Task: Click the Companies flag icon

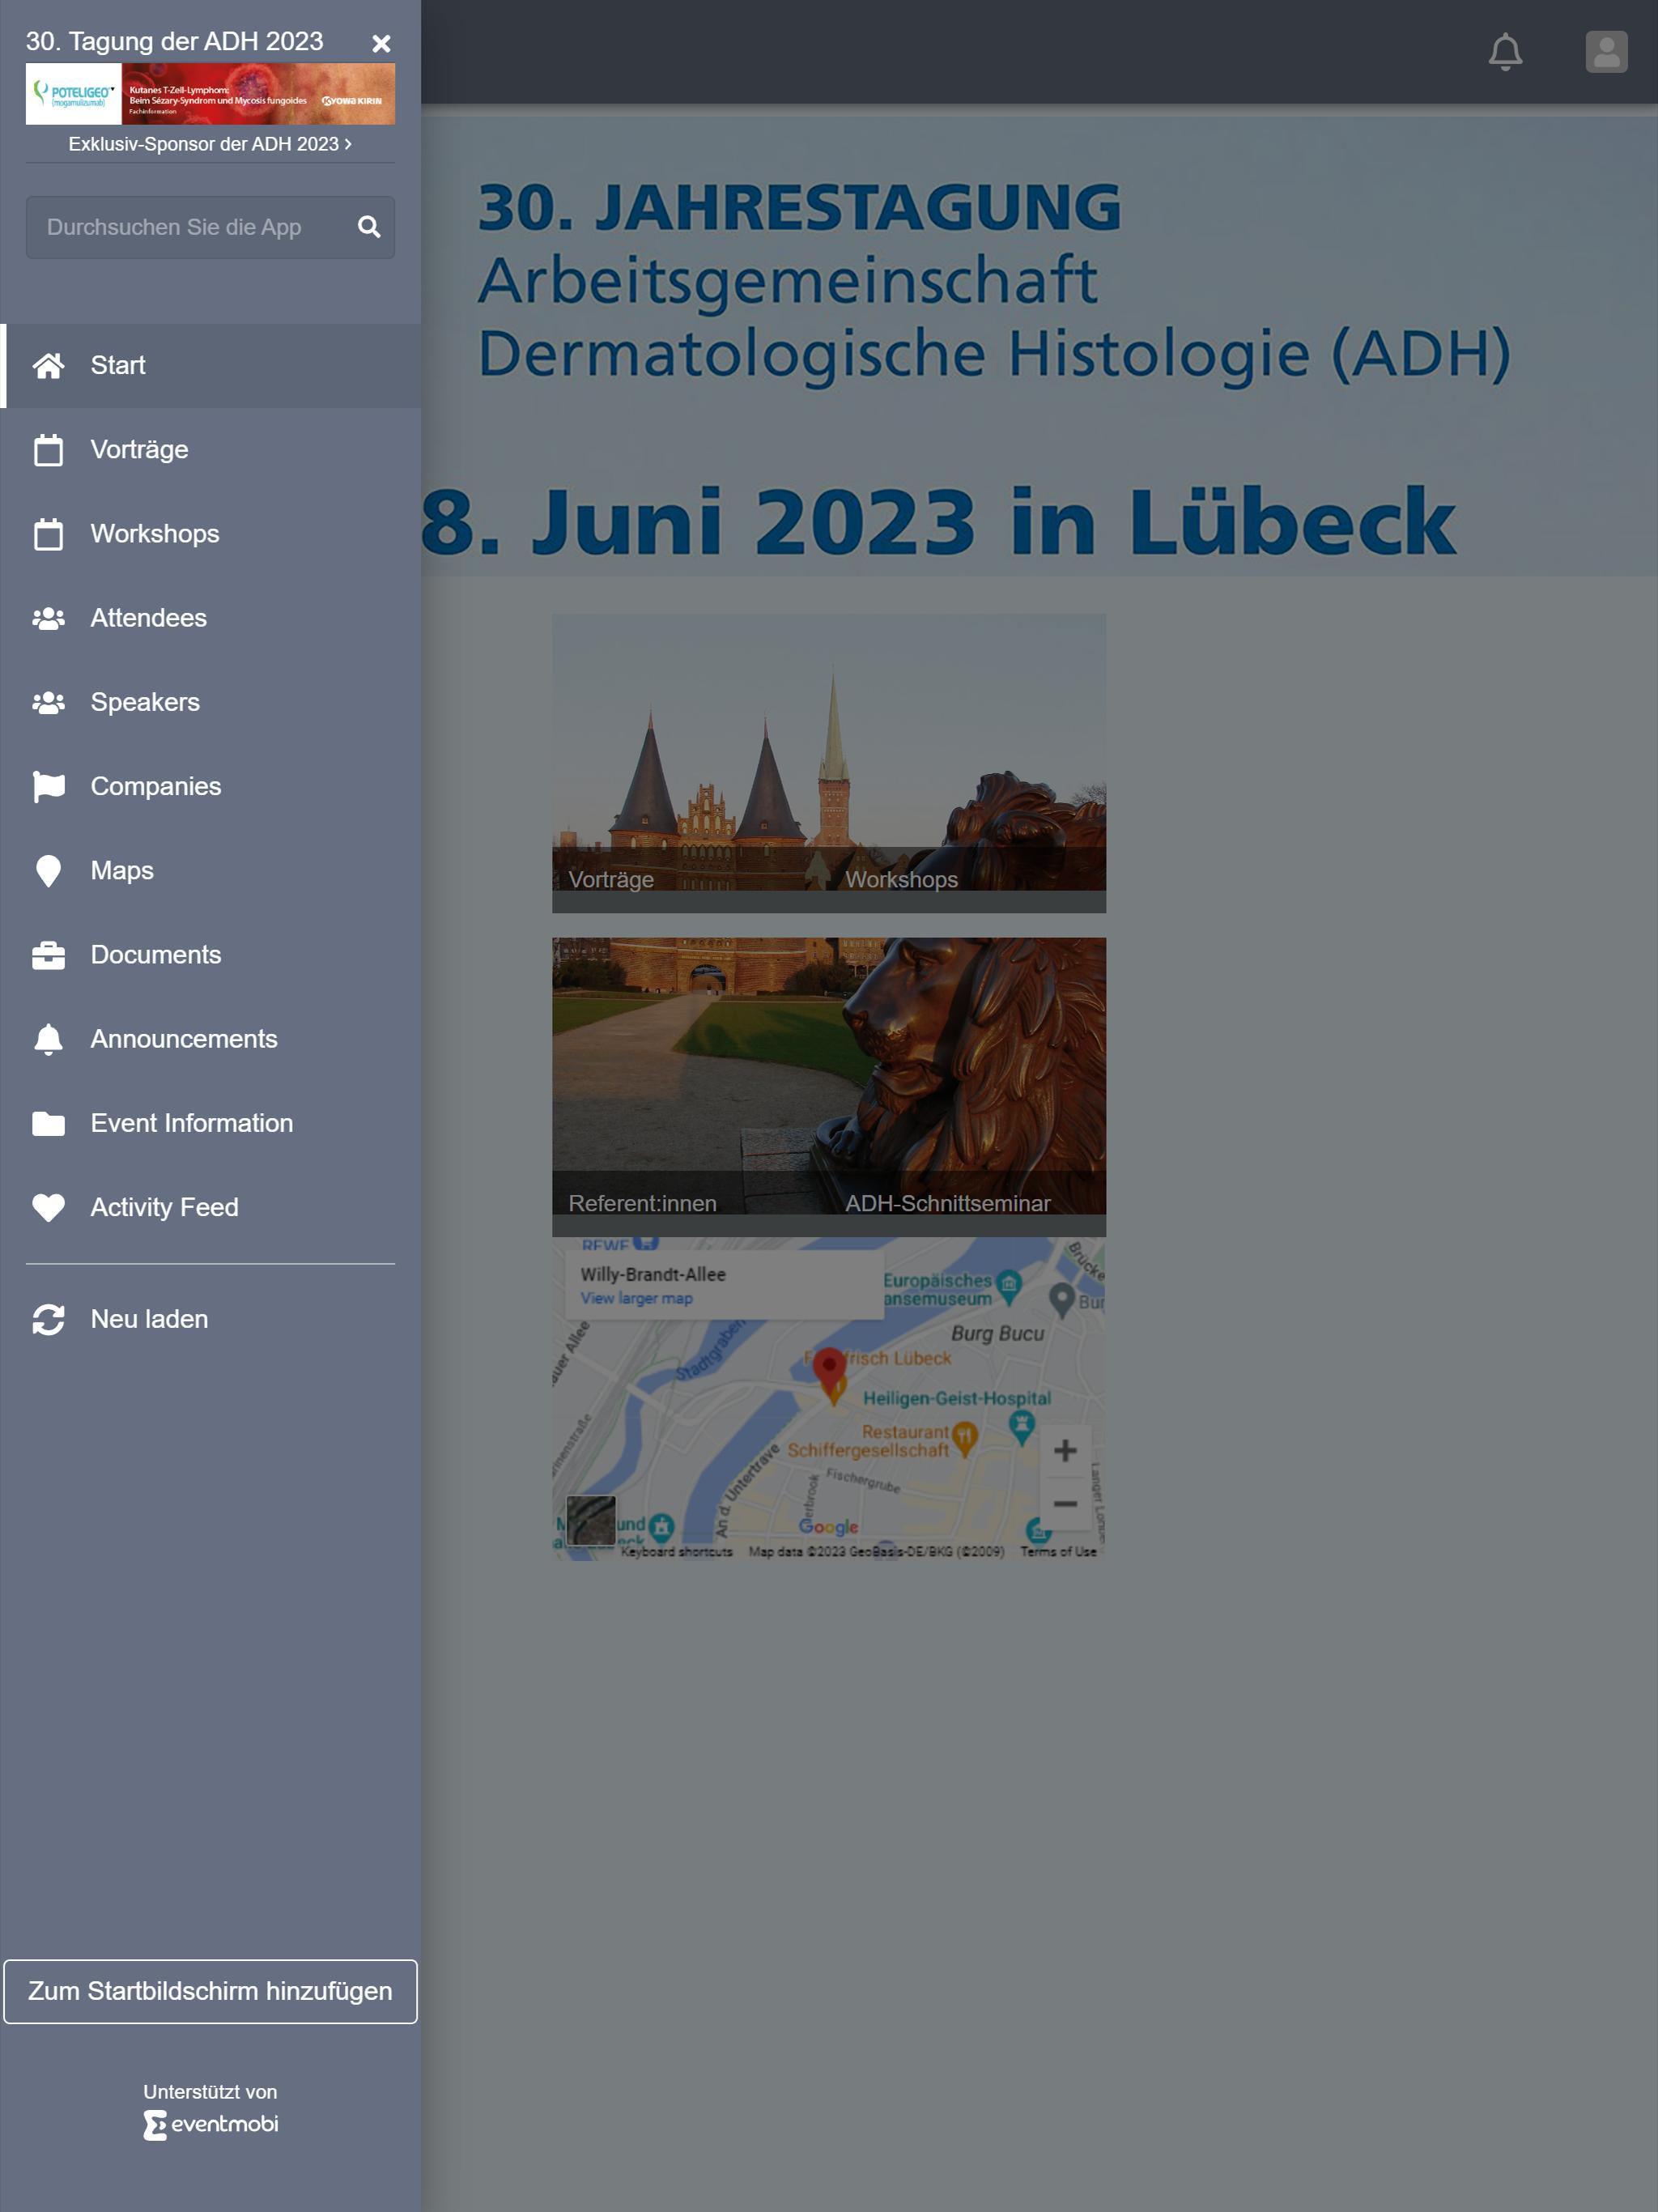Action: click(48, 787)
